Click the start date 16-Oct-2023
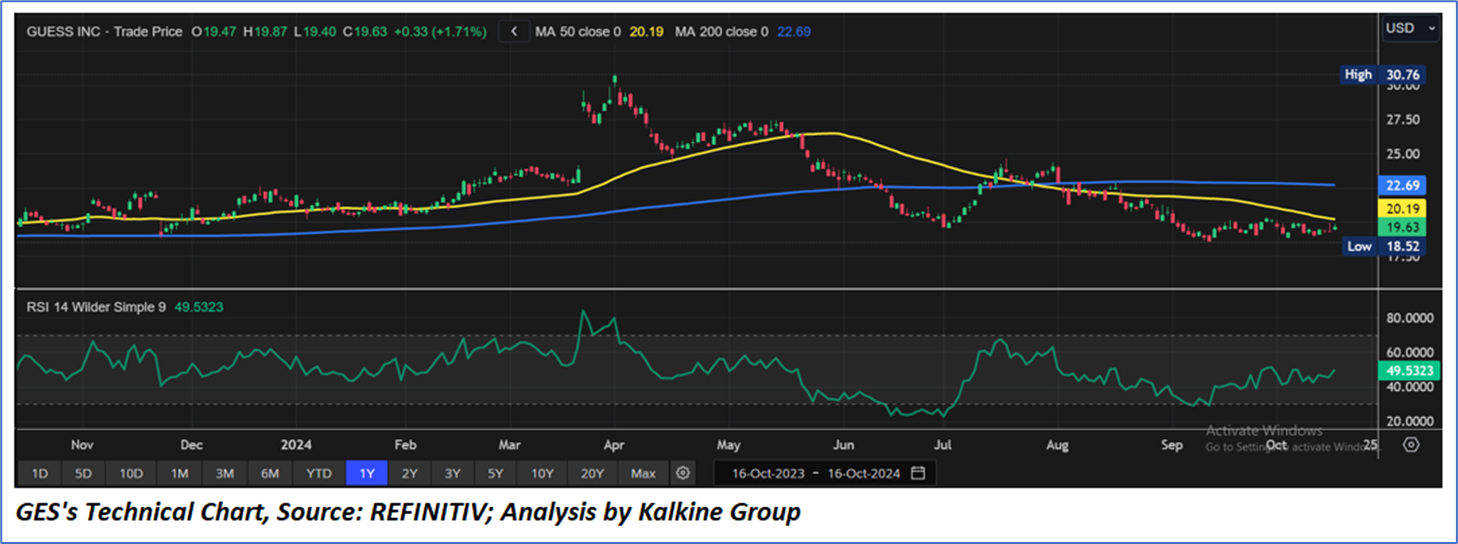1458x544 pixels. click(769, 473)
